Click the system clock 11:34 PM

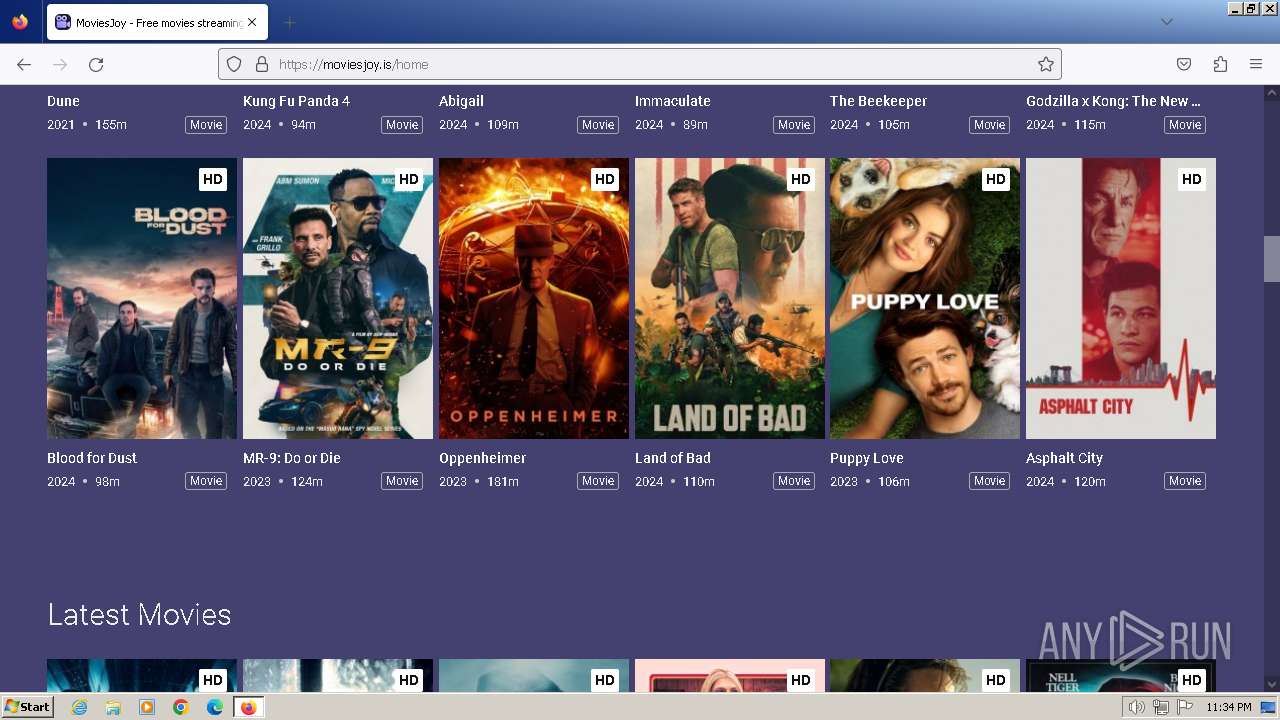[x=1229, y=707]
